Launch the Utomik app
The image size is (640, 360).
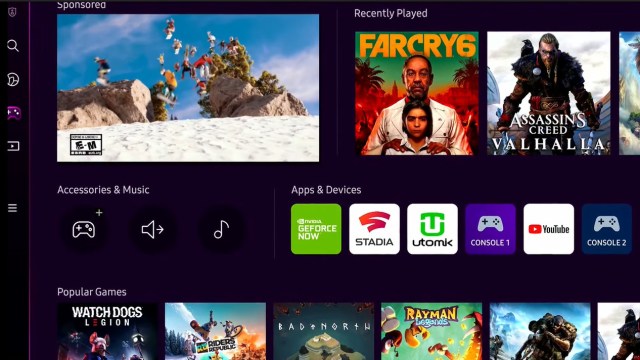coord(432,229)
